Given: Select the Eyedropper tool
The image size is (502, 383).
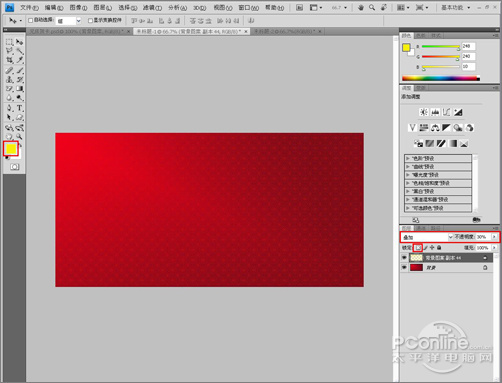Looking at the screenshot, I should [x=20, y=60].
